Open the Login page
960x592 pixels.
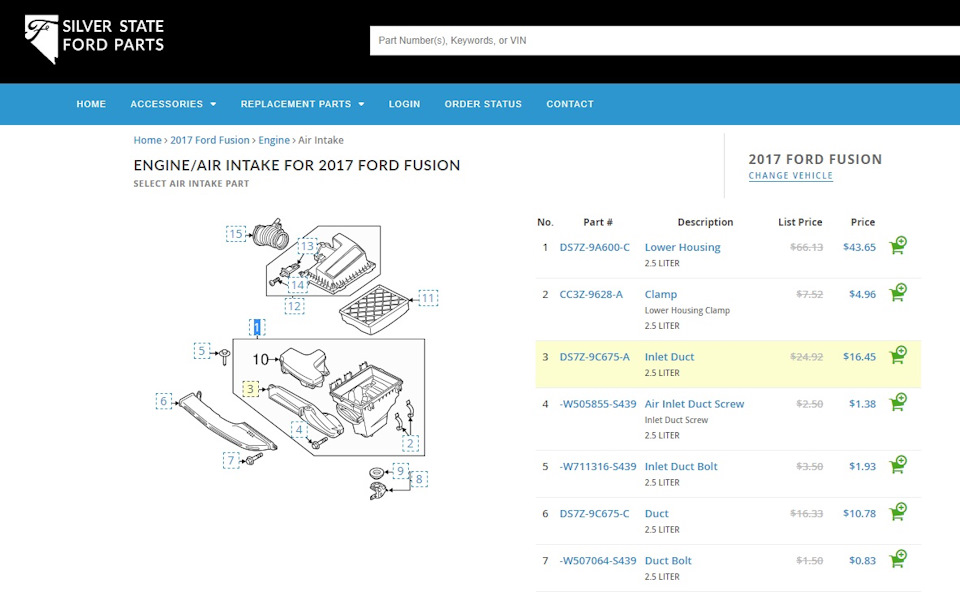tap(405, 104)
